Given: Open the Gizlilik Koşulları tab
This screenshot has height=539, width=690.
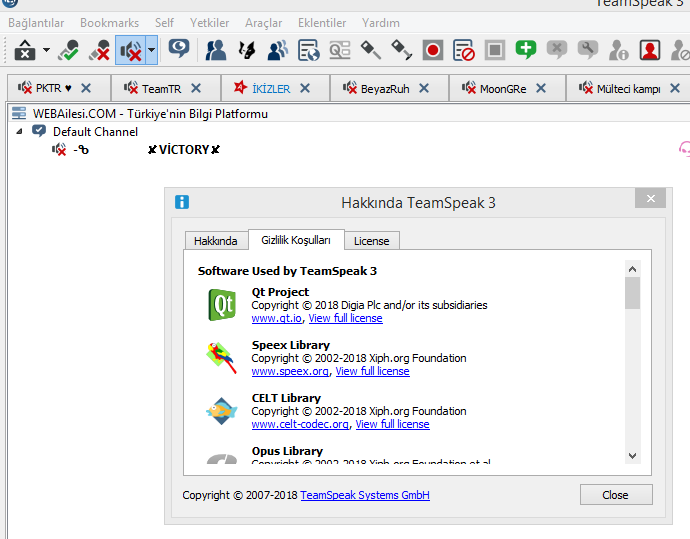Looking at the screenshot, I should pyautogui.click(x=296, y=240).
